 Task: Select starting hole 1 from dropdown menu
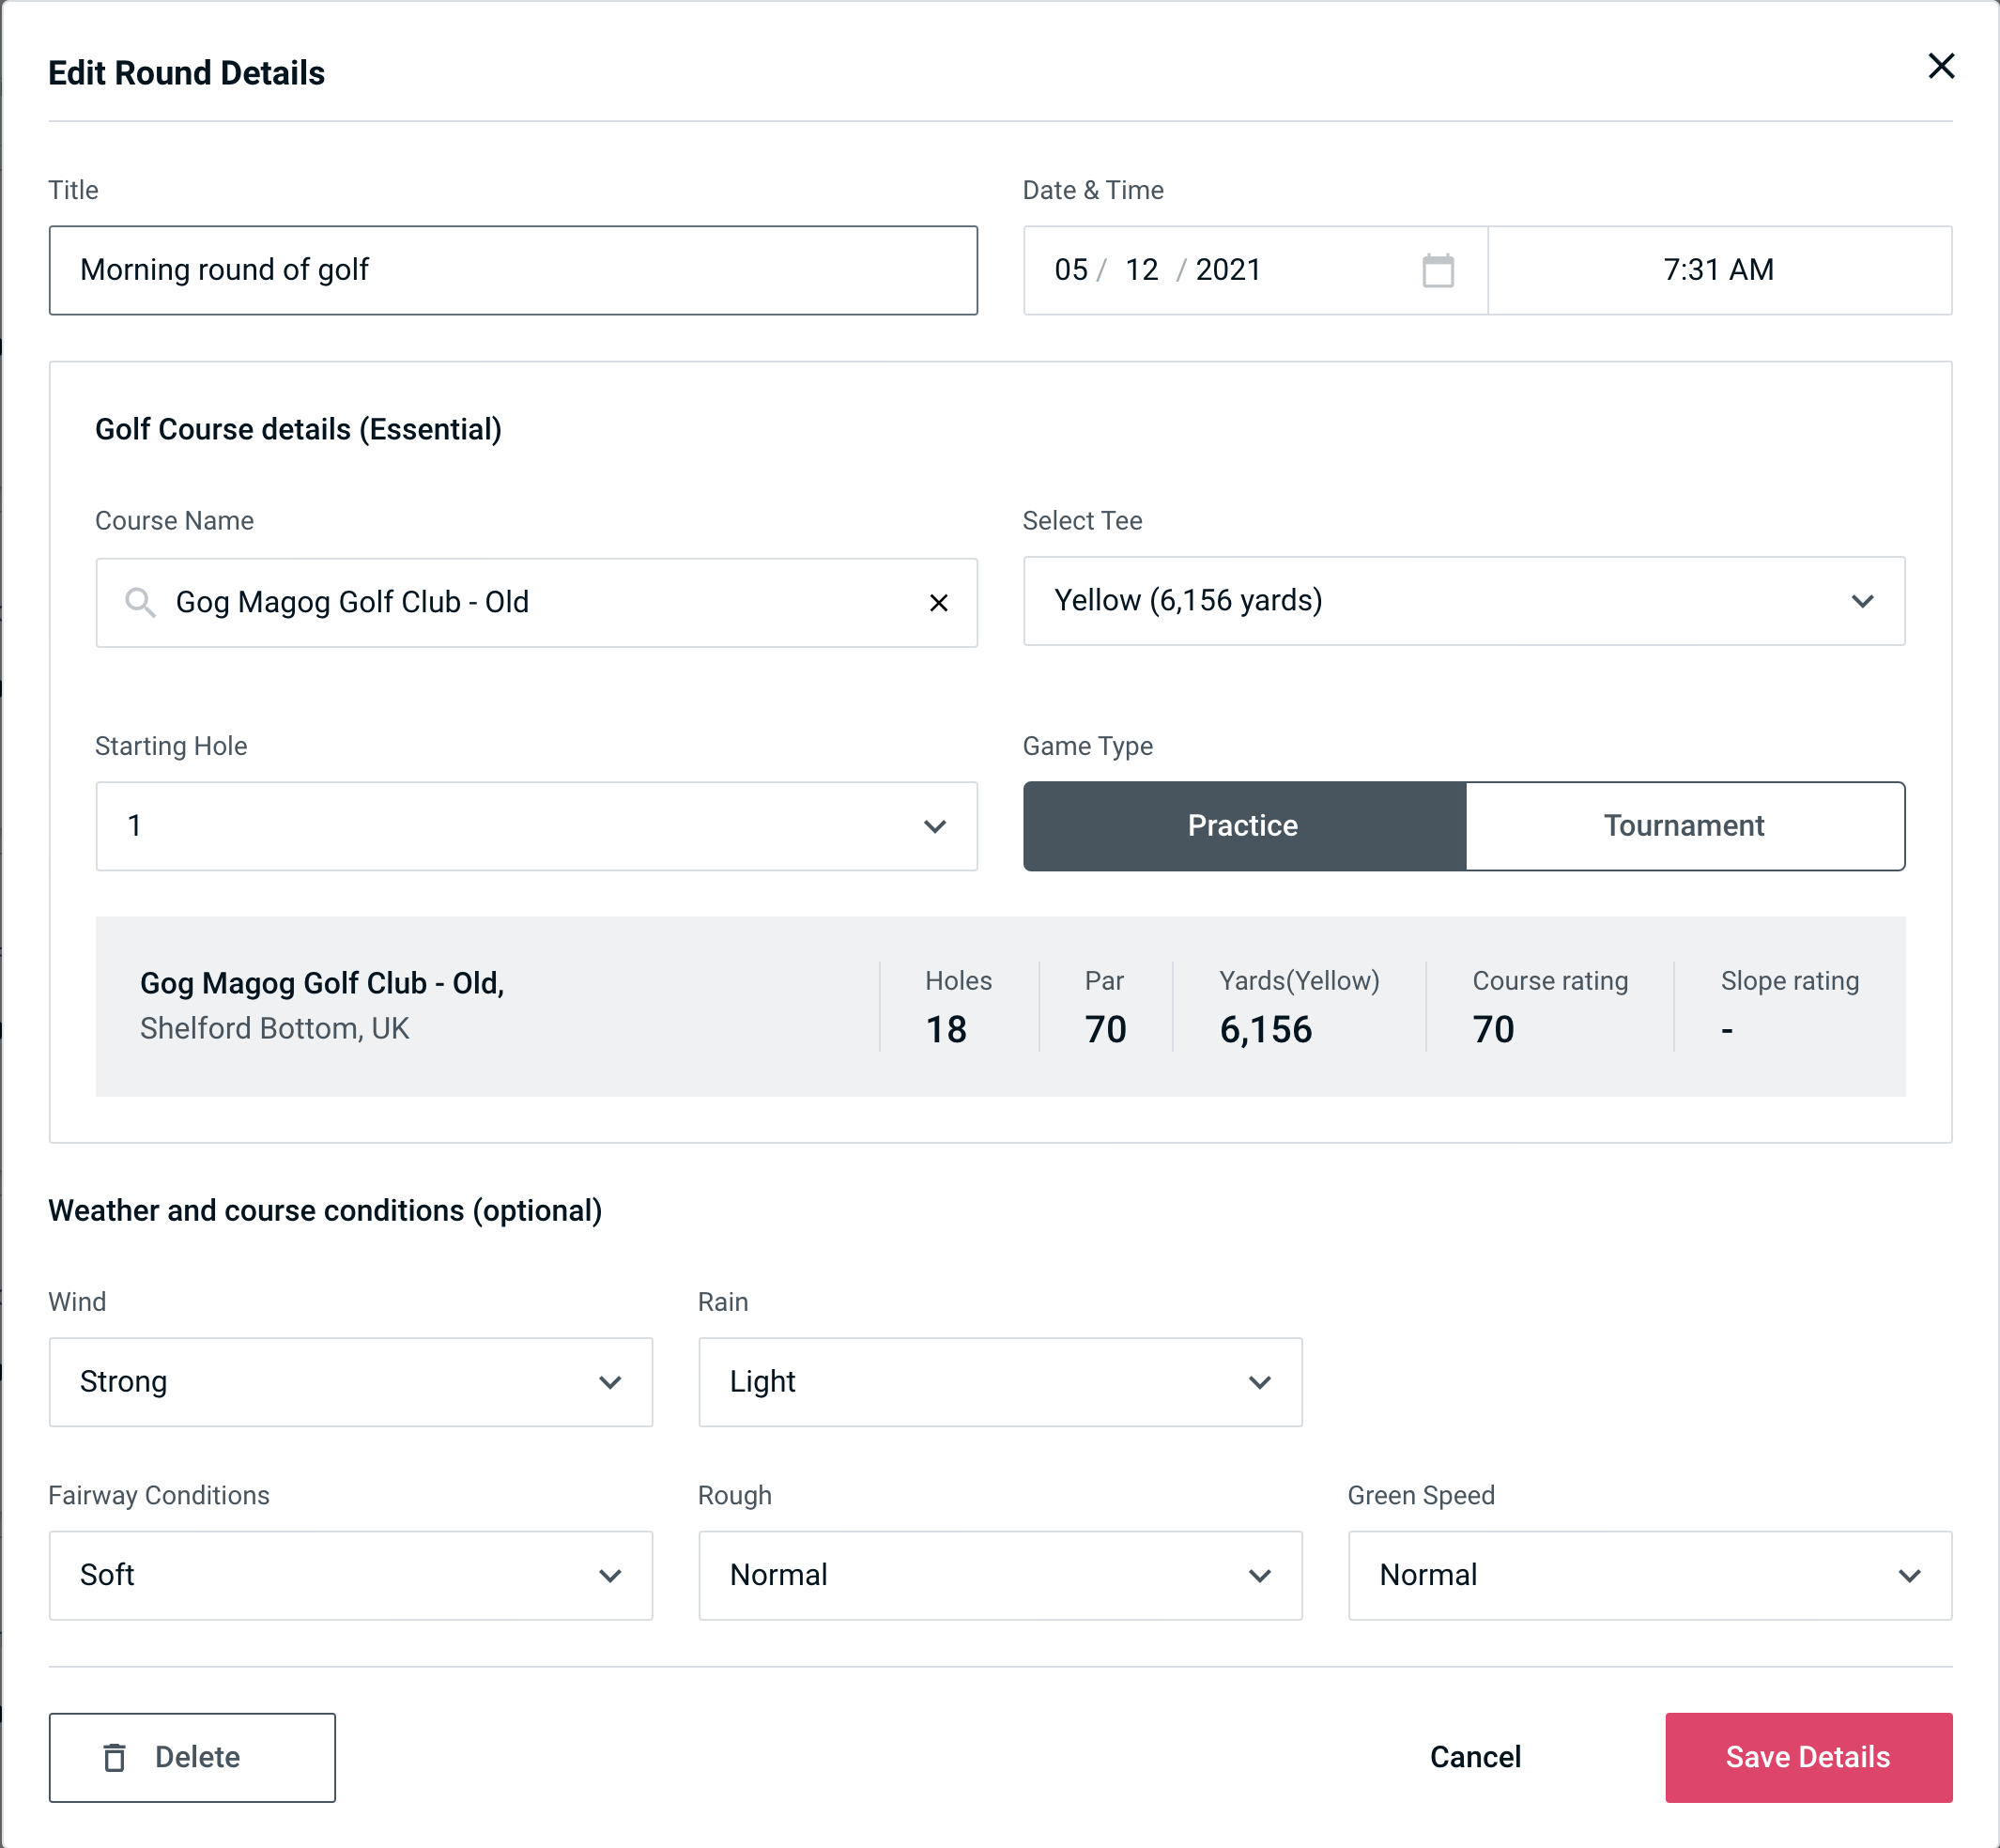[536, 825]
